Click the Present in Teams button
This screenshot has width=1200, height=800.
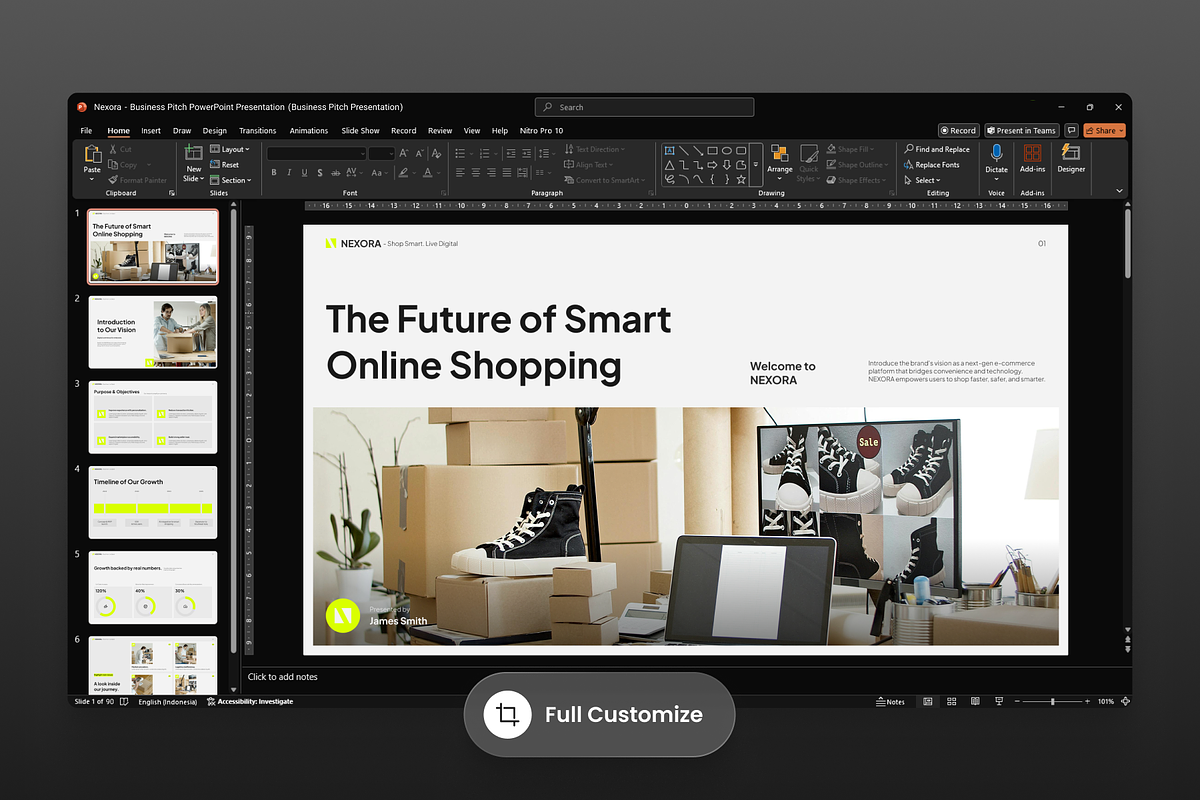tap(1021, 130)
